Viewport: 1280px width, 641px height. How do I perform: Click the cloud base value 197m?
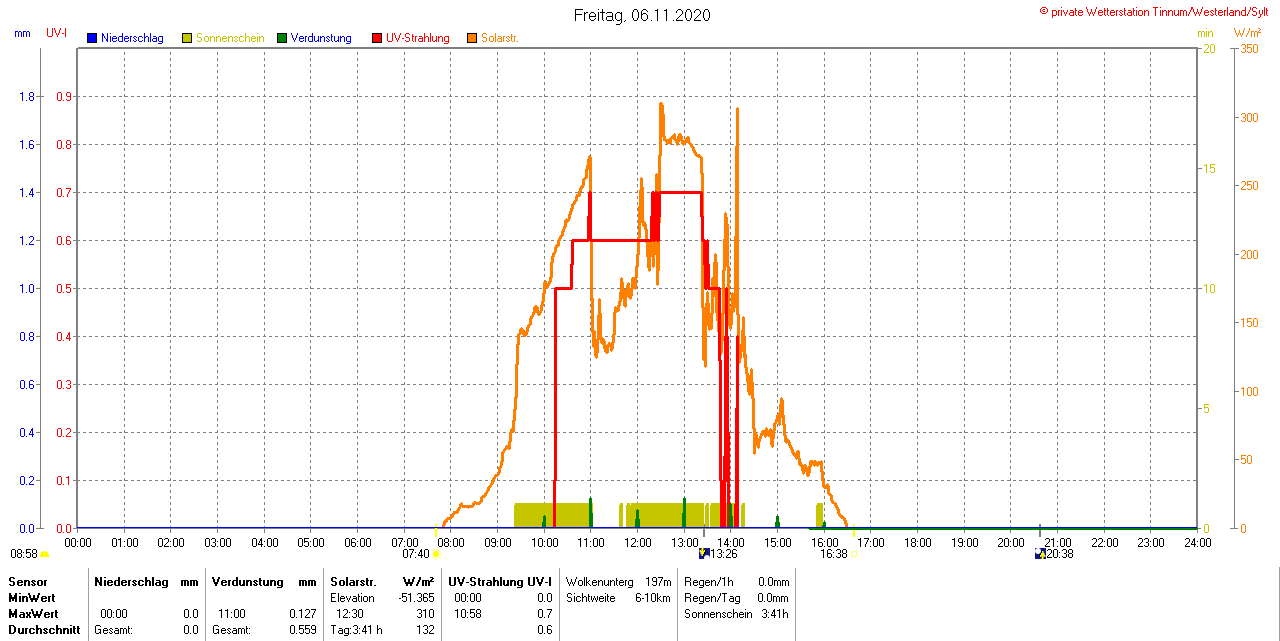click(658, 581)
